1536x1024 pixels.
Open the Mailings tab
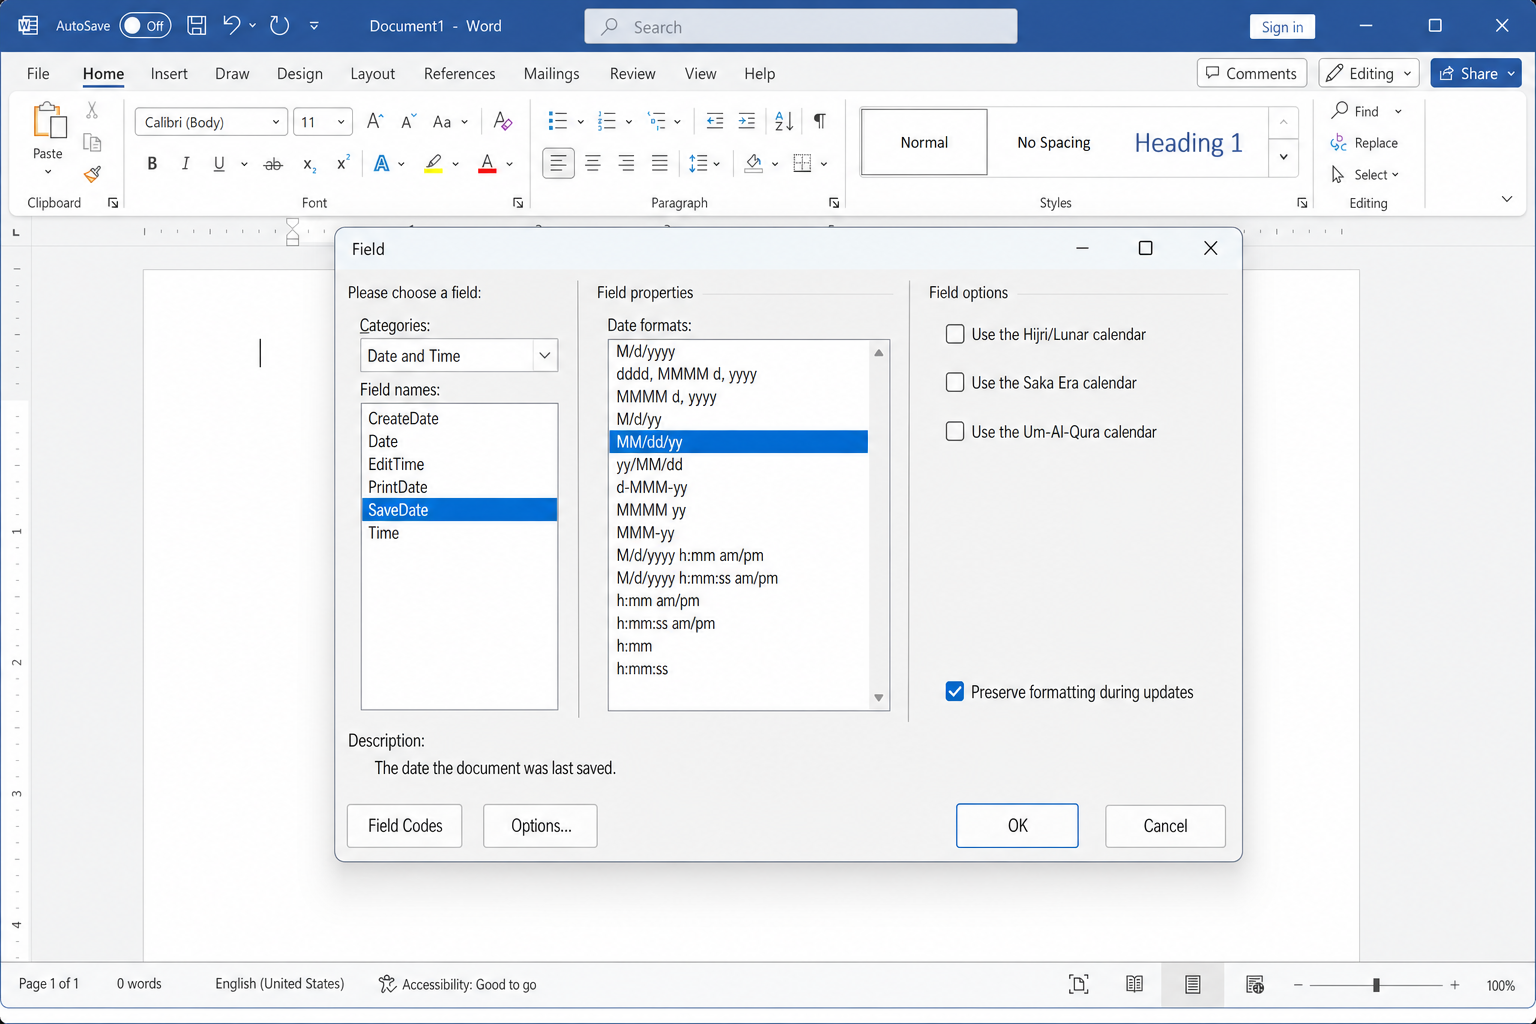[551, 74]
